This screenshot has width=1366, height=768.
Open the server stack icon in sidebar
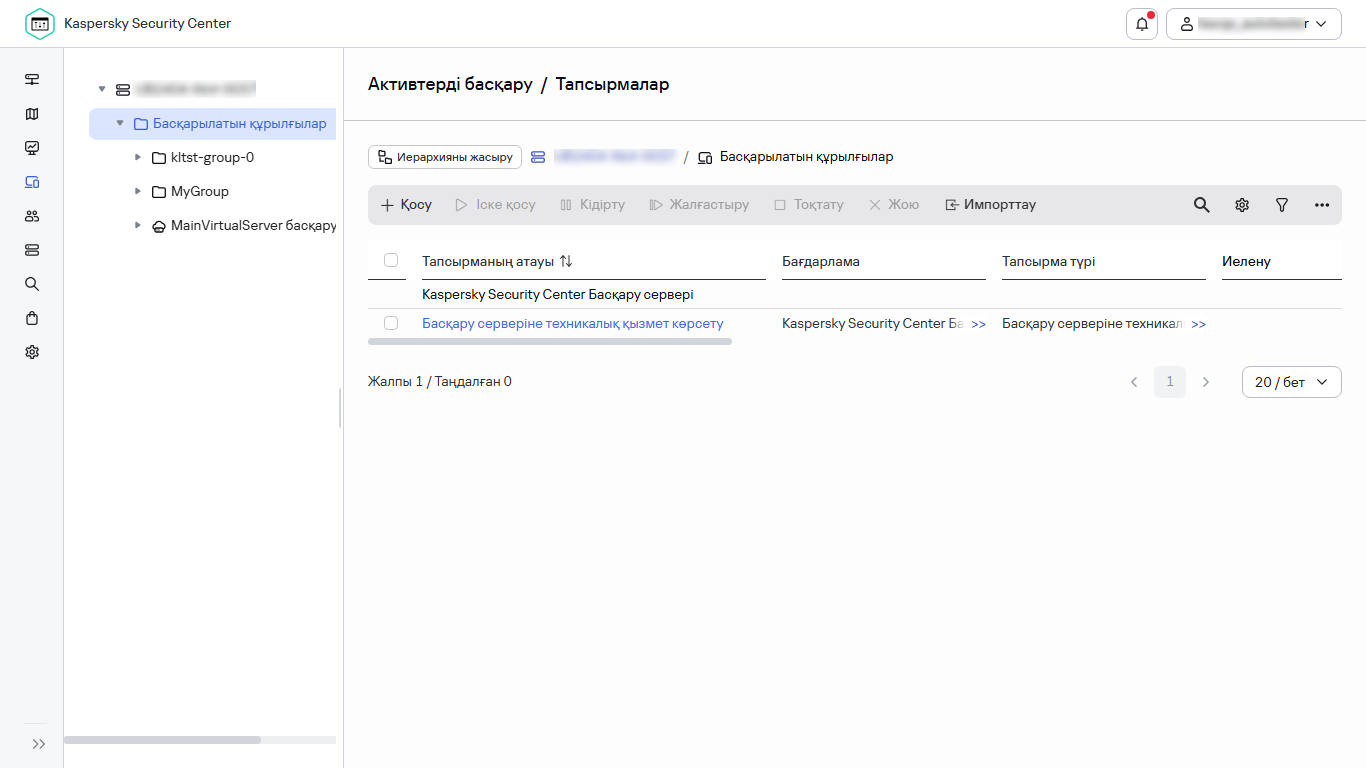(32, 250)
